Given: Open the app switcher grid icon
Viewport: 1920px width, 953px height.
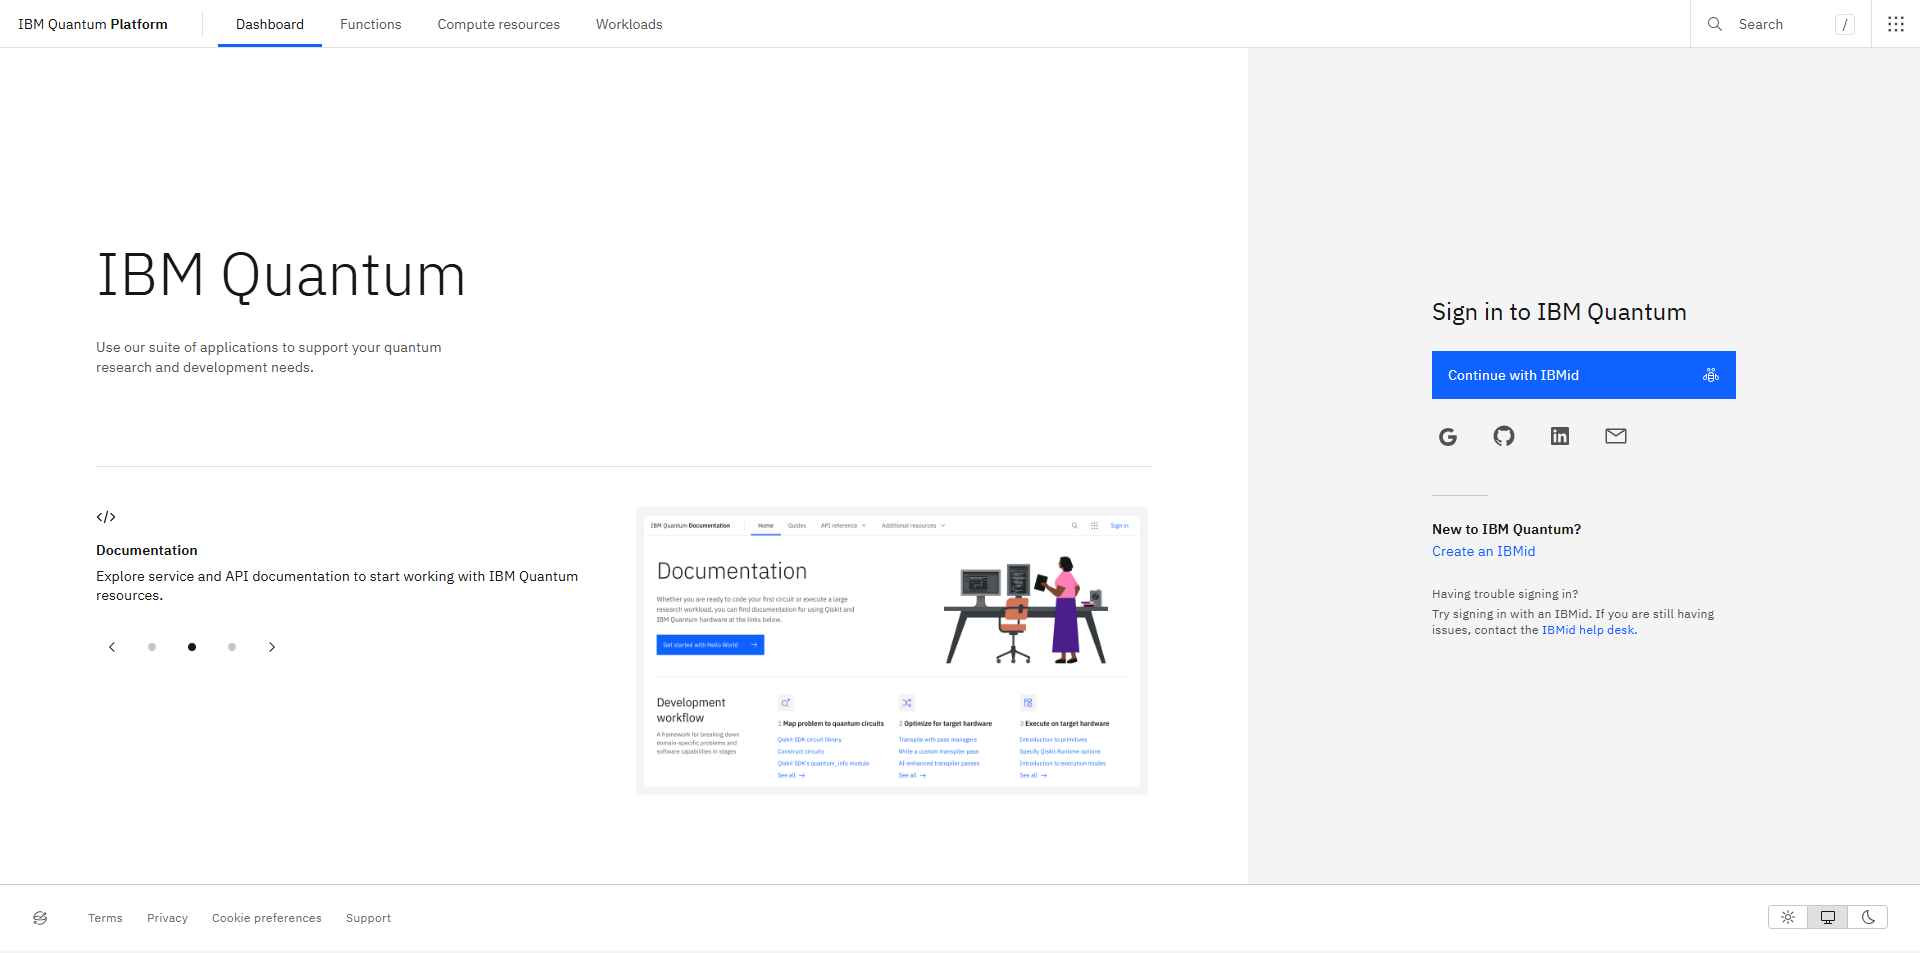Looking at the screenshot, I should click(1896, 24).
